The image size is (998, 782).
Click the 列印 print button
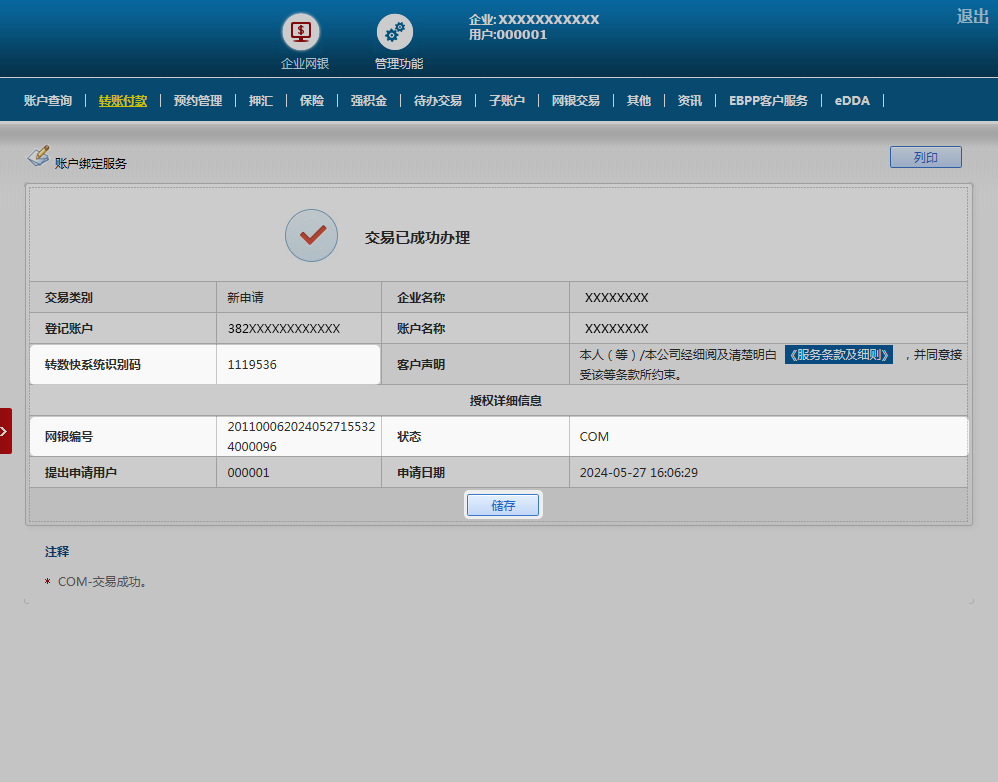[925, 157]
